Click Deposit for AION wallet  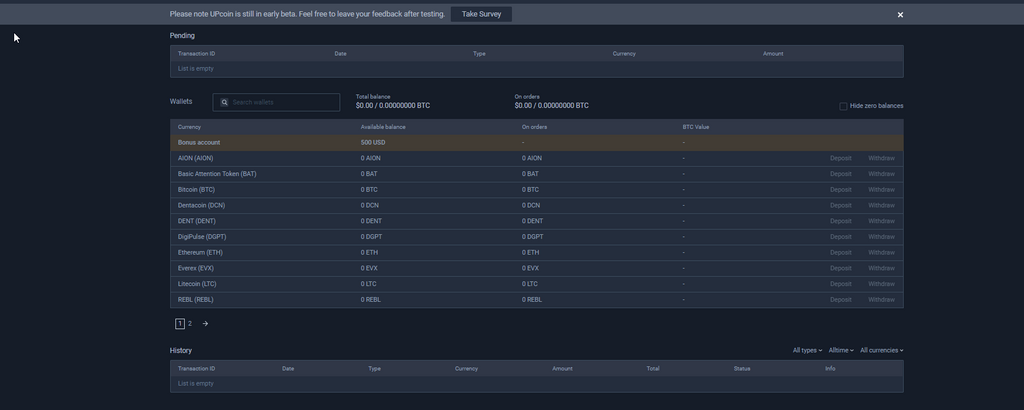tap(840, 158)
